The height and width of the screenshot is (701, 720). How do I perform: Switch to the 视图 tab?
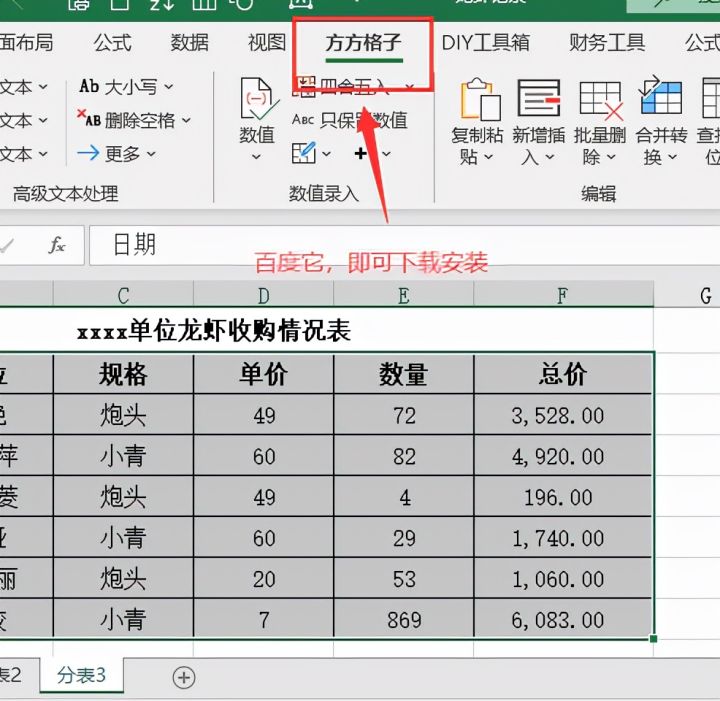(x=267, y=43)
